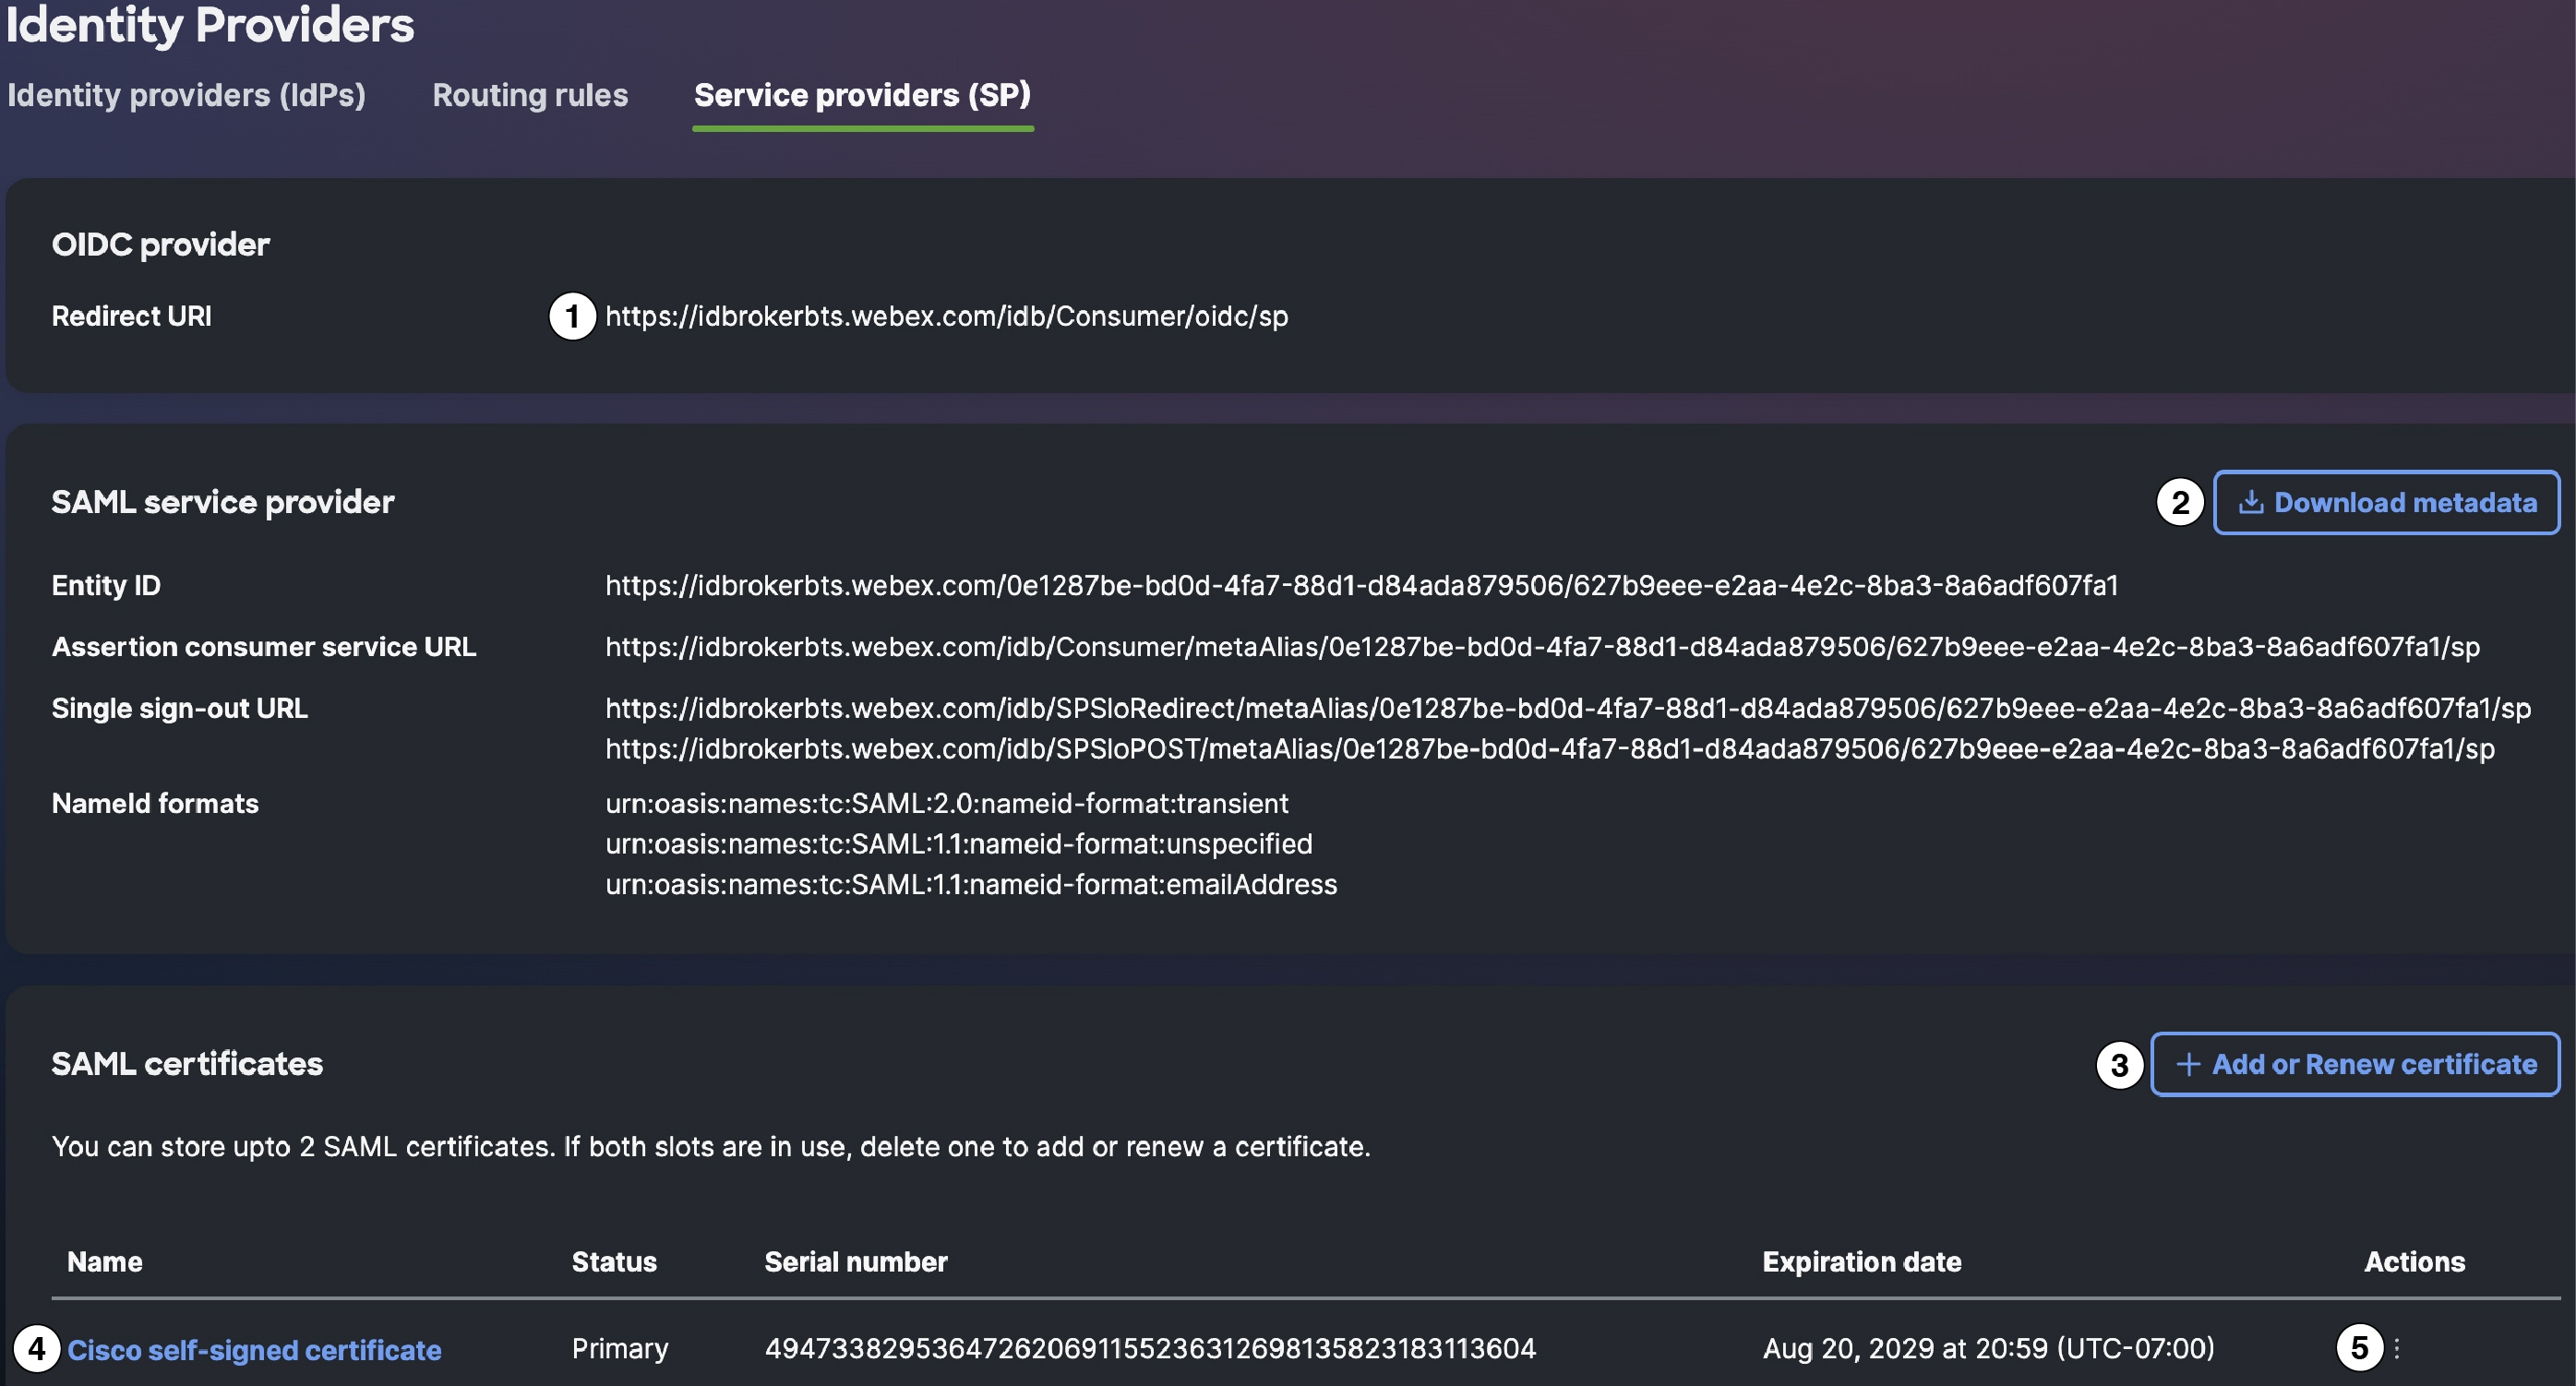
Task: Click the Add or Renew certificate button
Action: pos(2355,1064)
